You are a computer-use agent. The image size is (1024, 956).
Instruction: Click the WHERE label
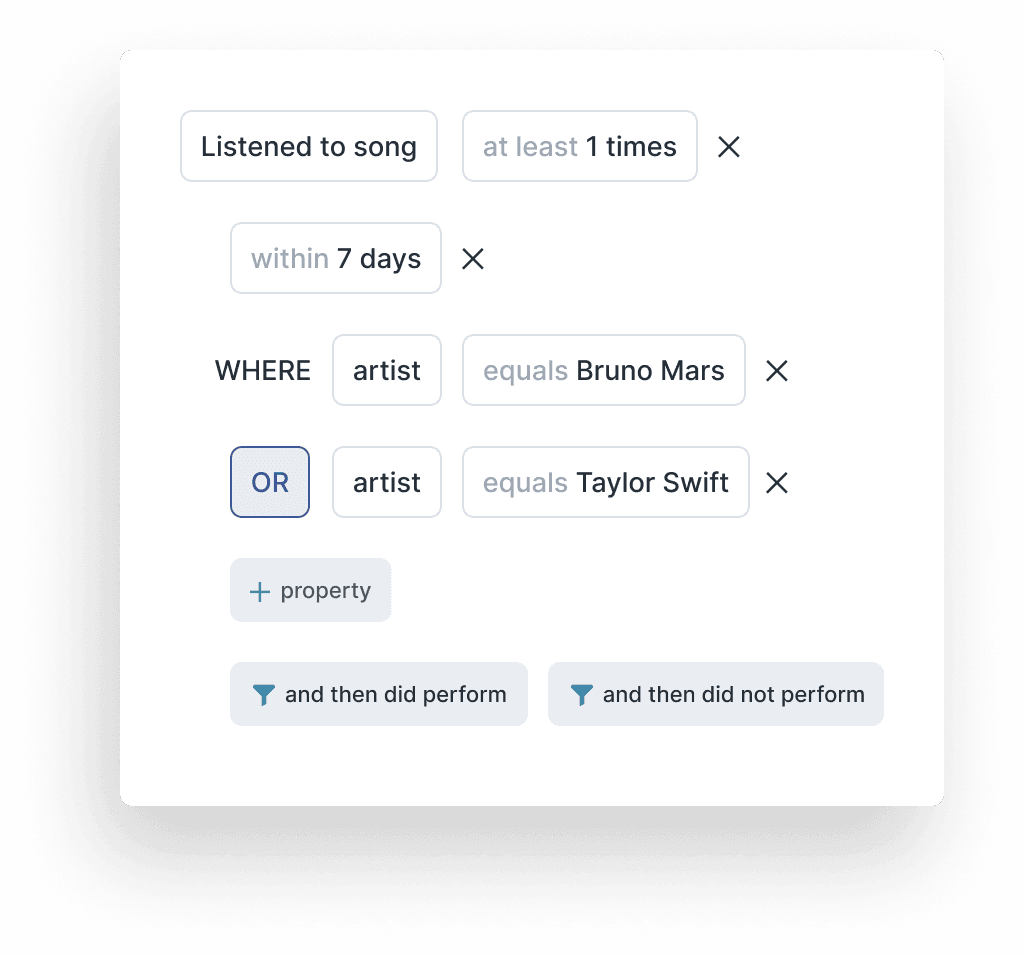(x=263, y=371)
